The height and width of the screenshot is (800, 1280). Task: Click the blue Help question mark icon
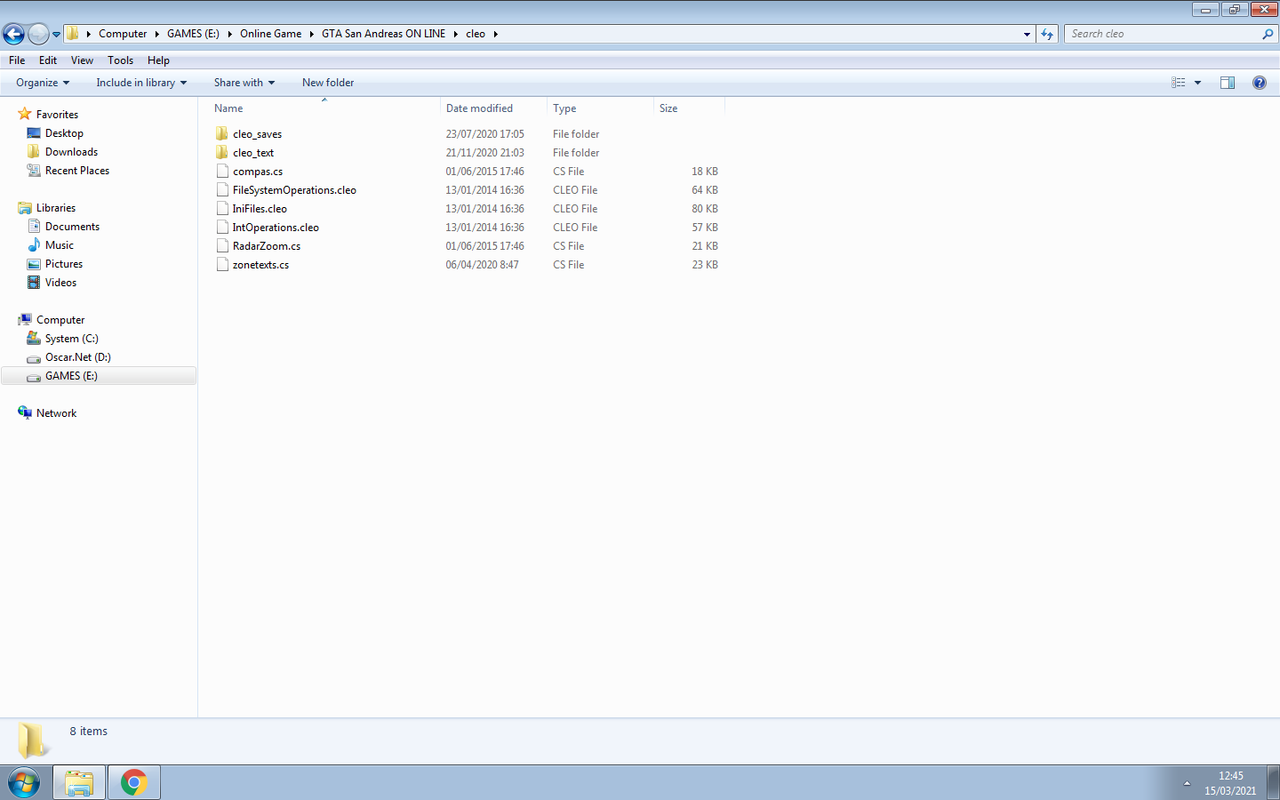(x=1260, y=83)
